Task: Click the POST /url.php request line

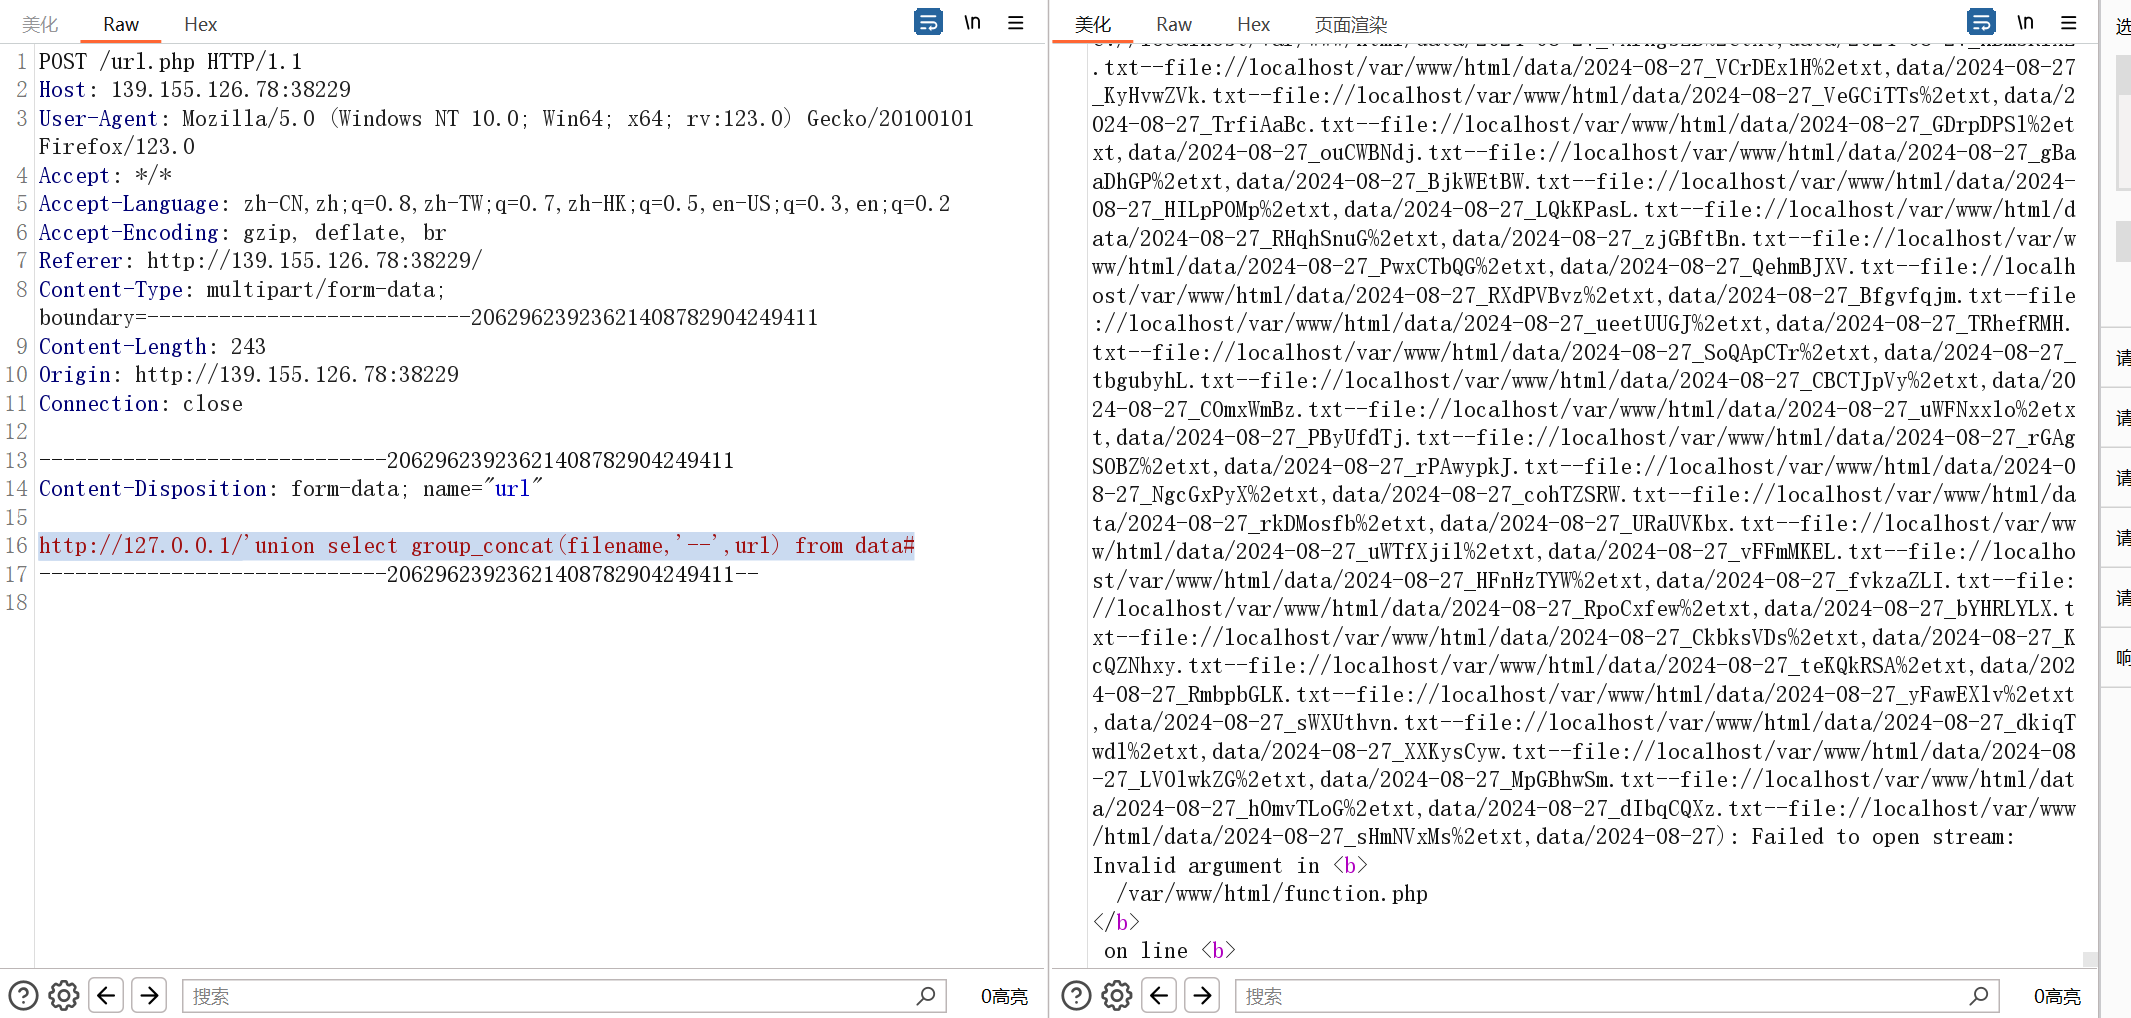Action: pos(170,62)
